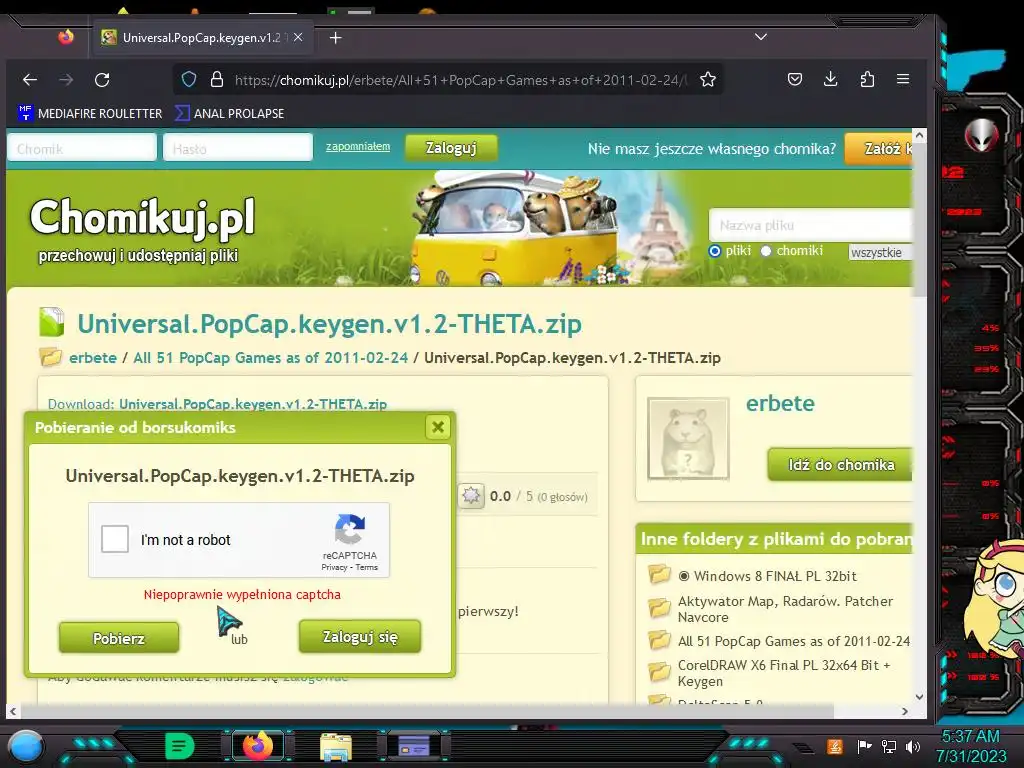This screenshot has height=768, width=1024.
Task: Click the Download Universal.PopCap.keygen link
Action: [x=253, y=404]
